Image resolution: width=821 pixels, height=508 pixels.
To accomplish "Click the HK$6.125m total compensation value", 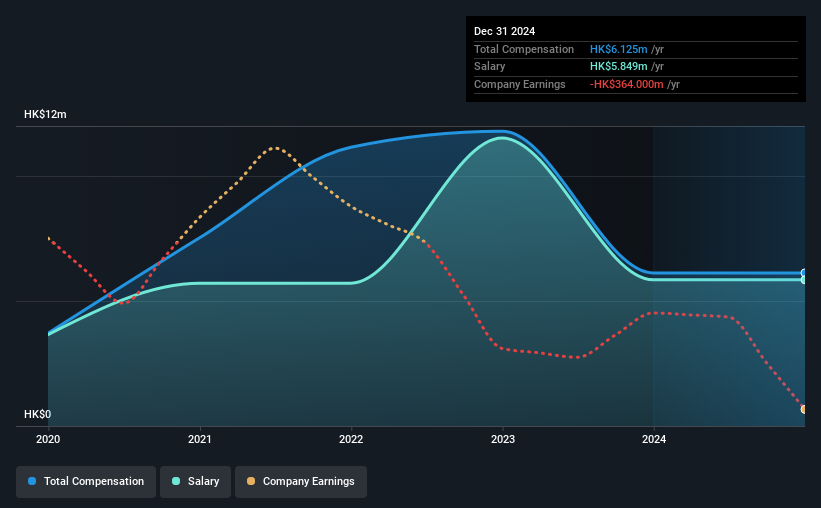I will (618, 49).
